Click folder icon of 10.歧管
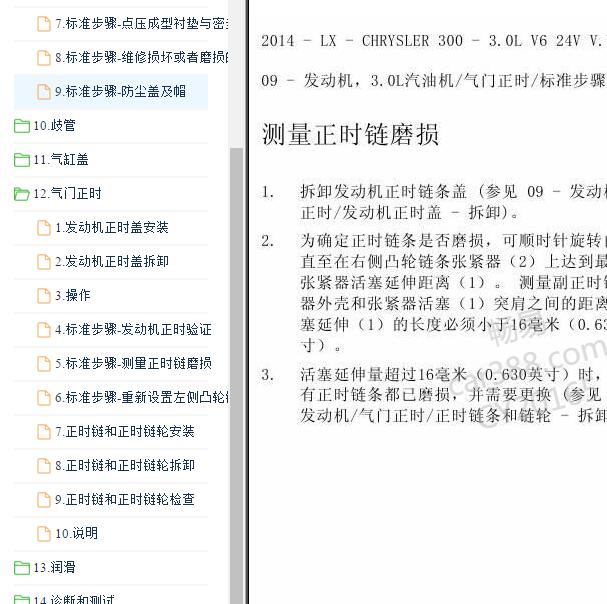The image size is (607, 604). pyautogui.click(x=22, y=126)
